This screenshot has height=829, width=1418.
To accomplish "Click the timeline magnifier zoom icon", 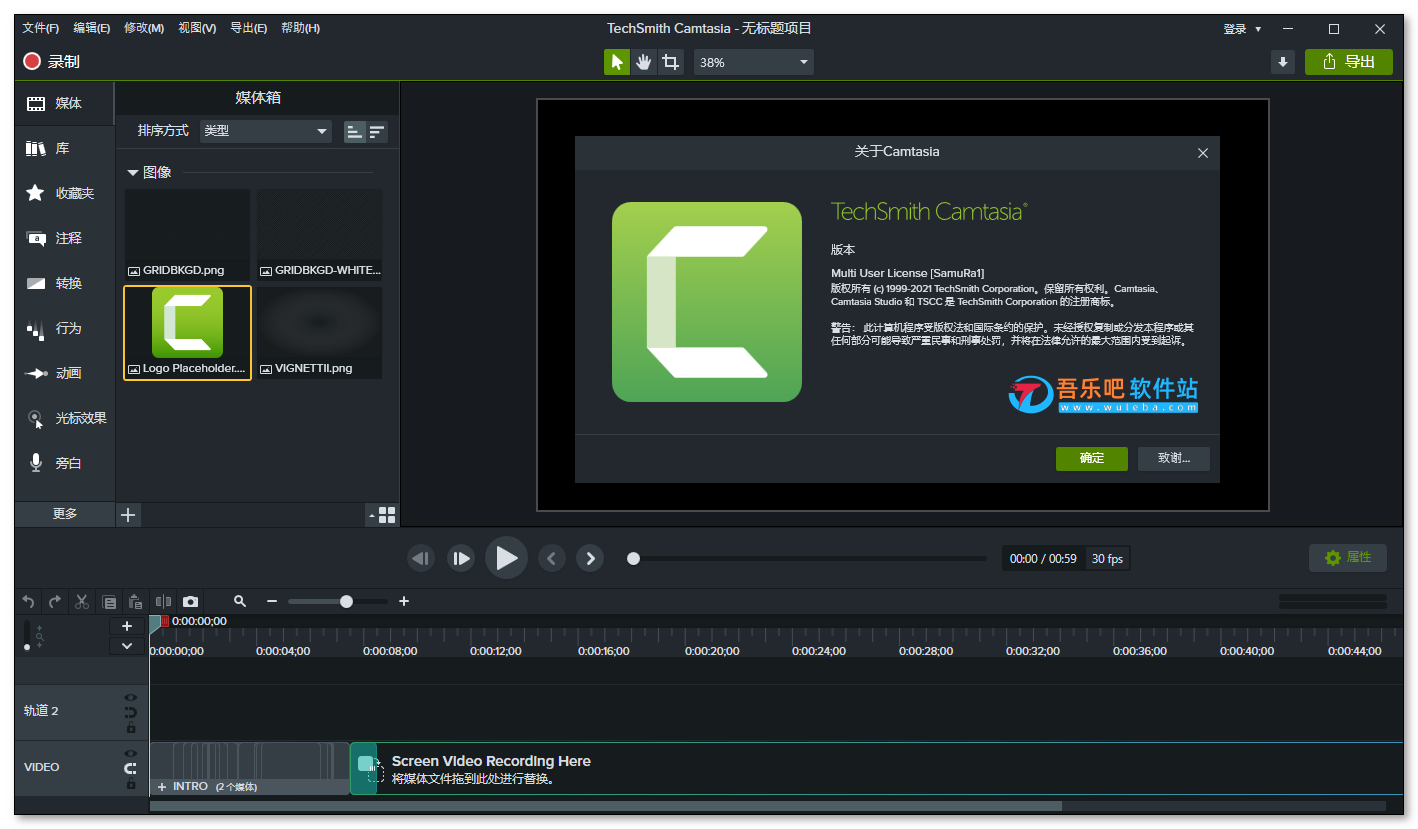I will tap(240, 601).
